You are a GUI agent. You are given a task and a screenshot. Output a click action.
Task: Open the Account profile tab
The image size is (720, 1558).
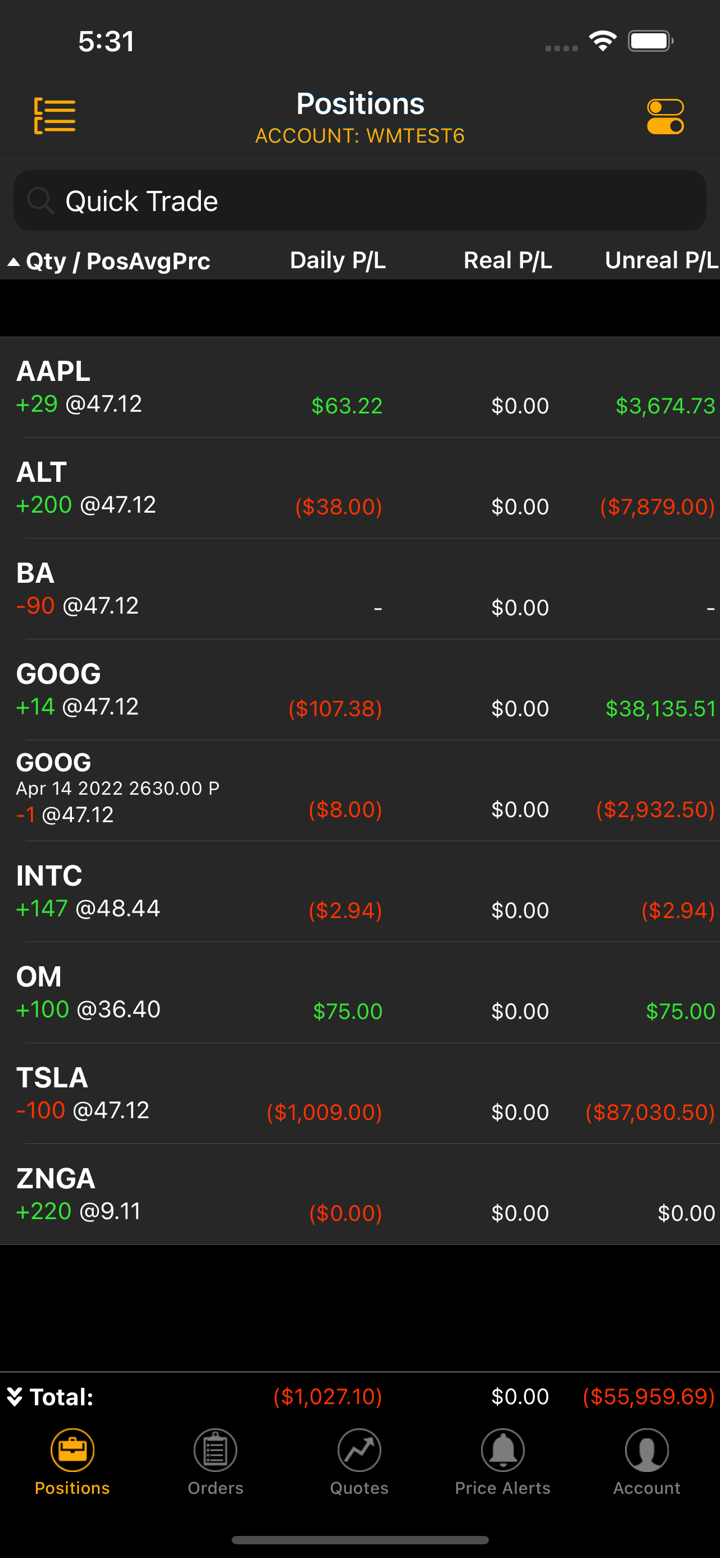click(x=646, y=1462)
